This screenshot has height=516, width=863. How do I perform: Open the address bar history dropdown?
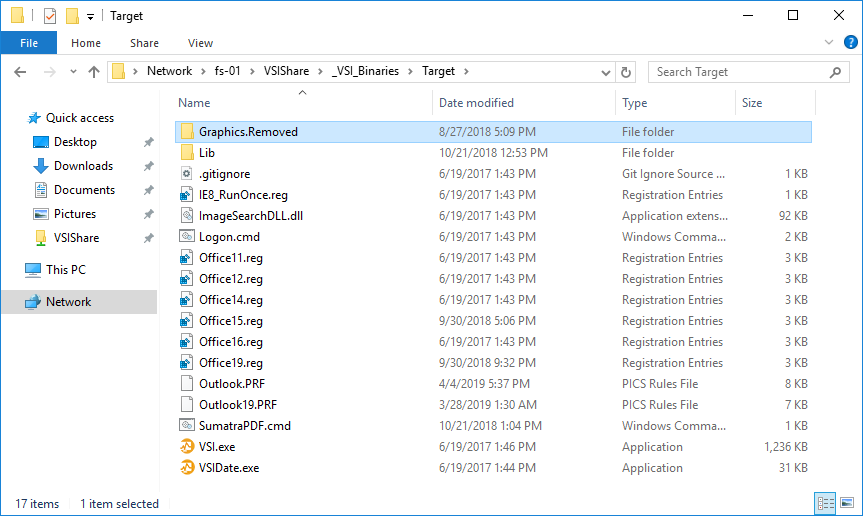point(605,72)
